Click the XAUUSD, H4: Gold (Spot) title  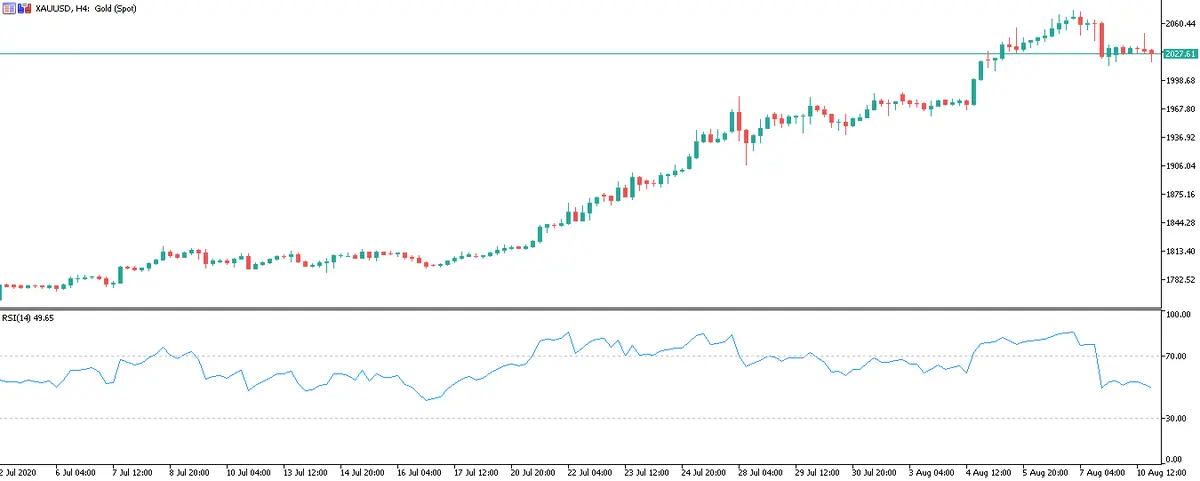pos(86,7)
